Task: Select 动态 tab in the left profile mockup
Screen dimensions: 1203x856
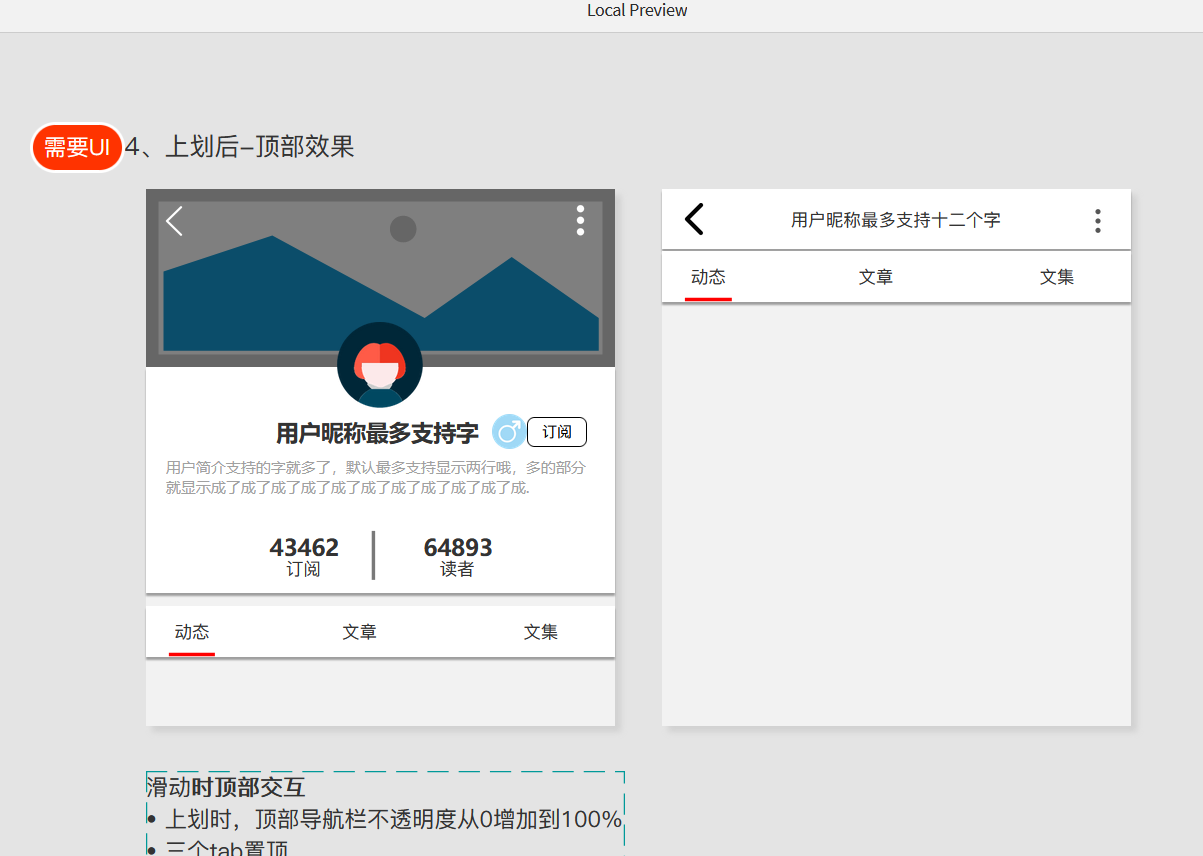Action: pyautogui.click(x=192, y=632)
